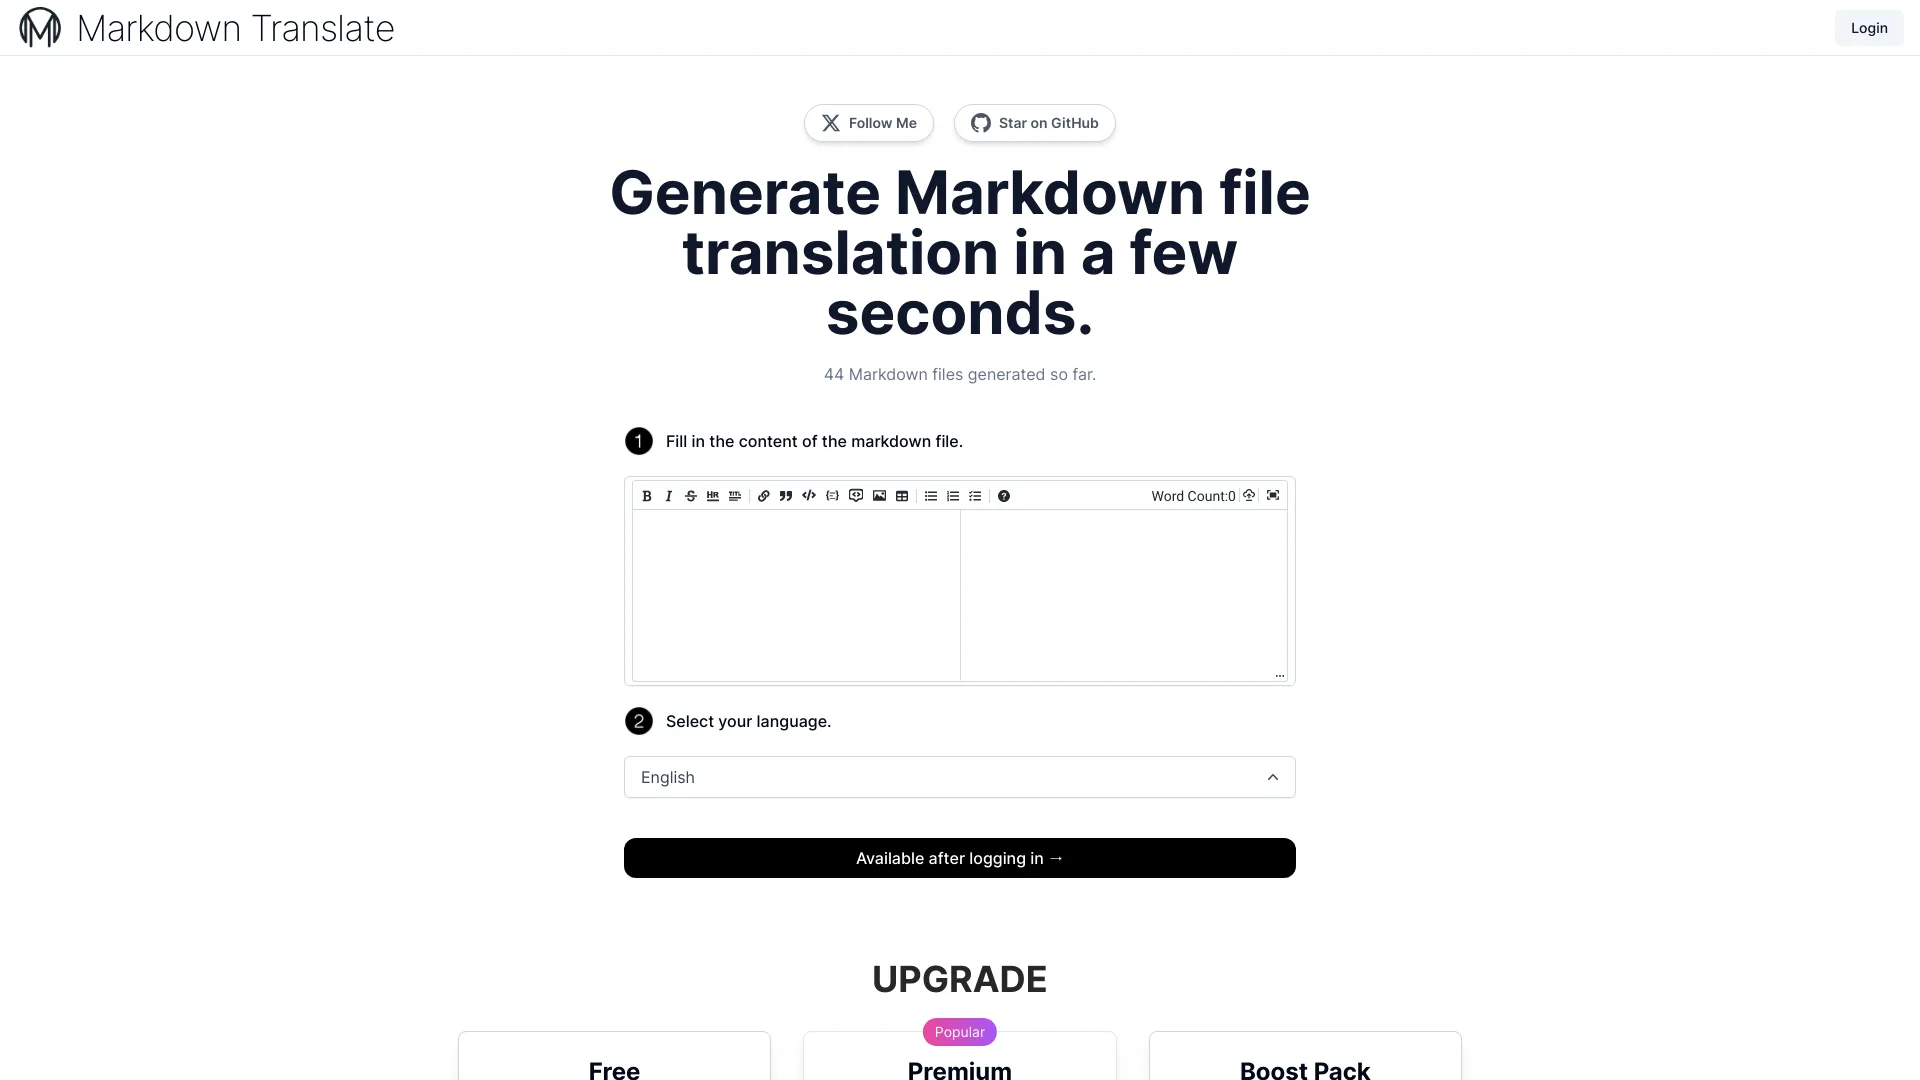Open the Link insertion tool

762,496
